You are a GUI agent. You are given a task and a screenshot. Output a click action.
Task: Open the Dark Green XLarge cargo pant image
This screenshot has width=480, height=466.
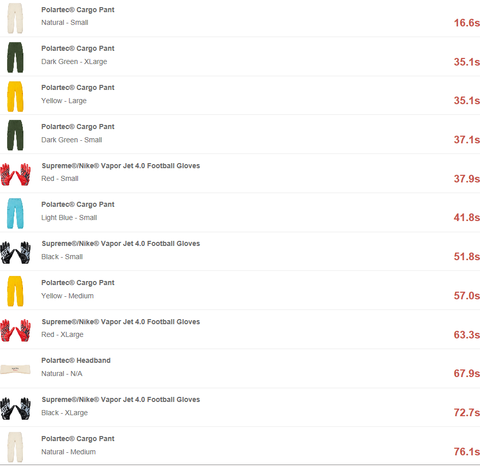coord(15,57)
